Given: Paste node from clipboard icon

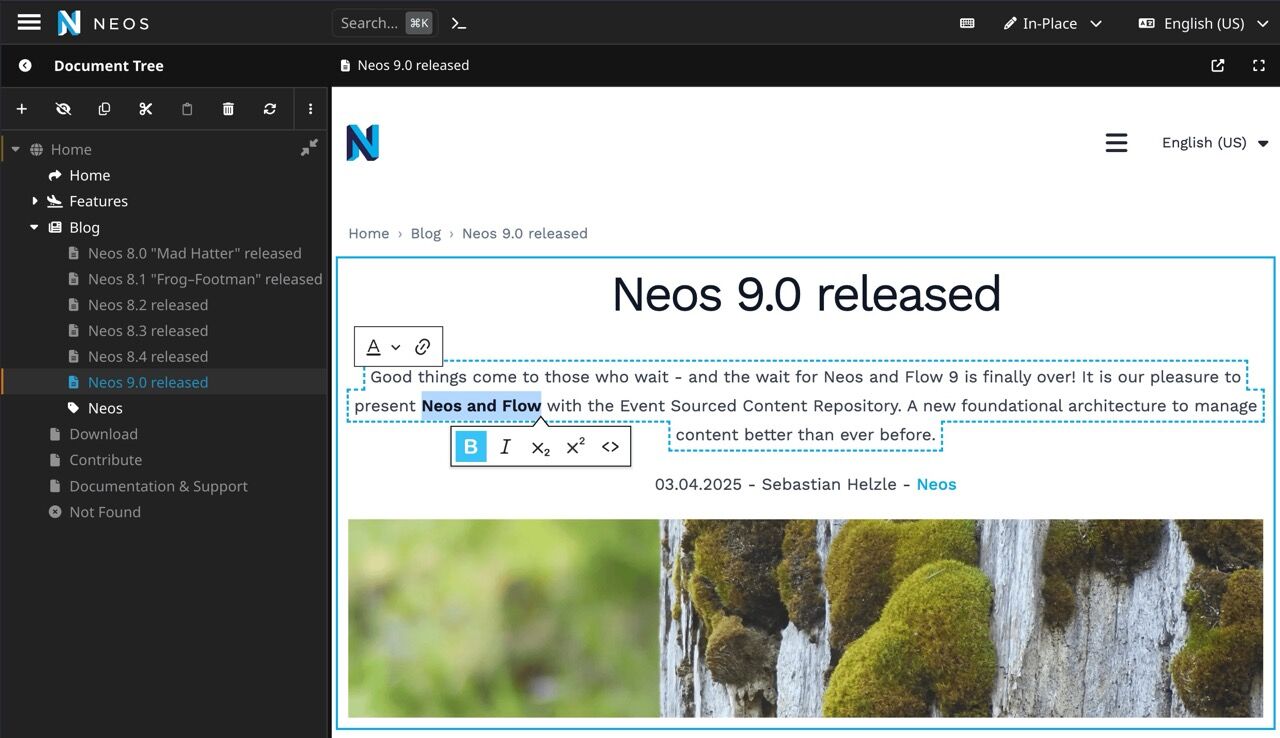Looking at the screenshot, I should tap(187, 109).
